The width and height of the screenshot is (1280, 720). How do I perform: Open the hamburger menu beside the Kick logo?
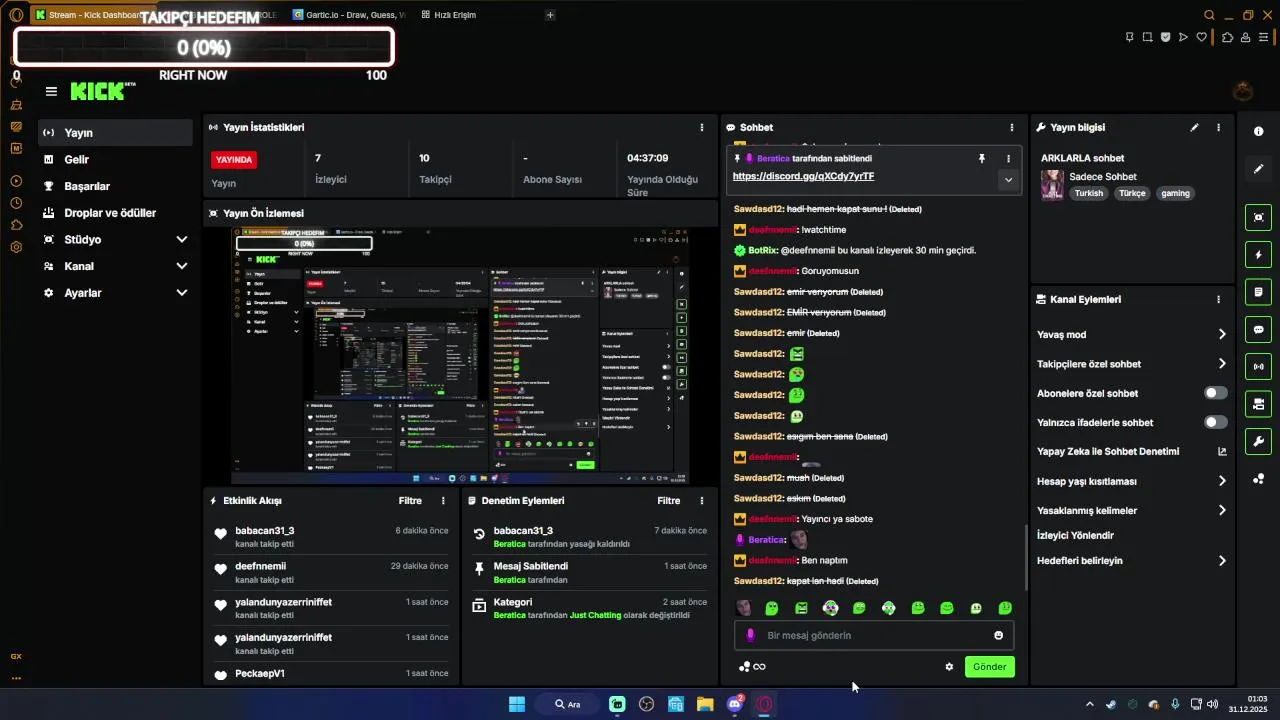coord(51,91)
